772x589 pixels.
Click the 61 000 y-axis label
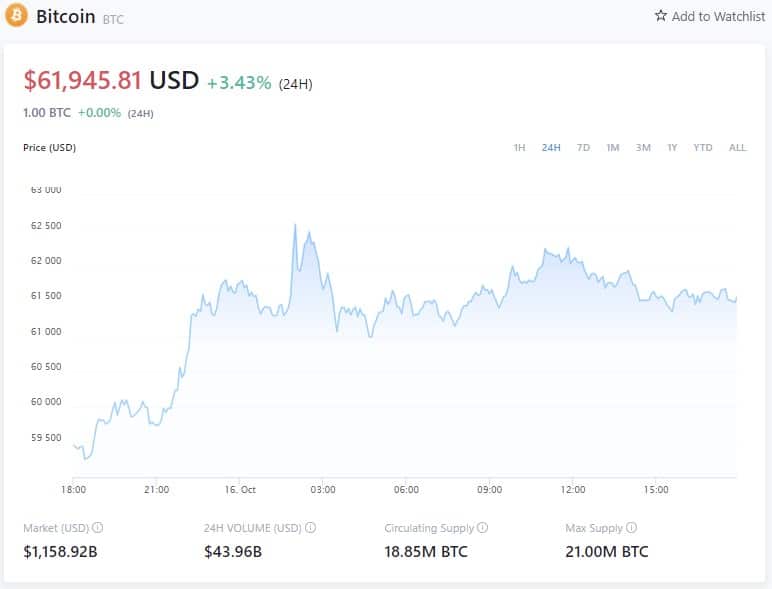coord(46,331)
